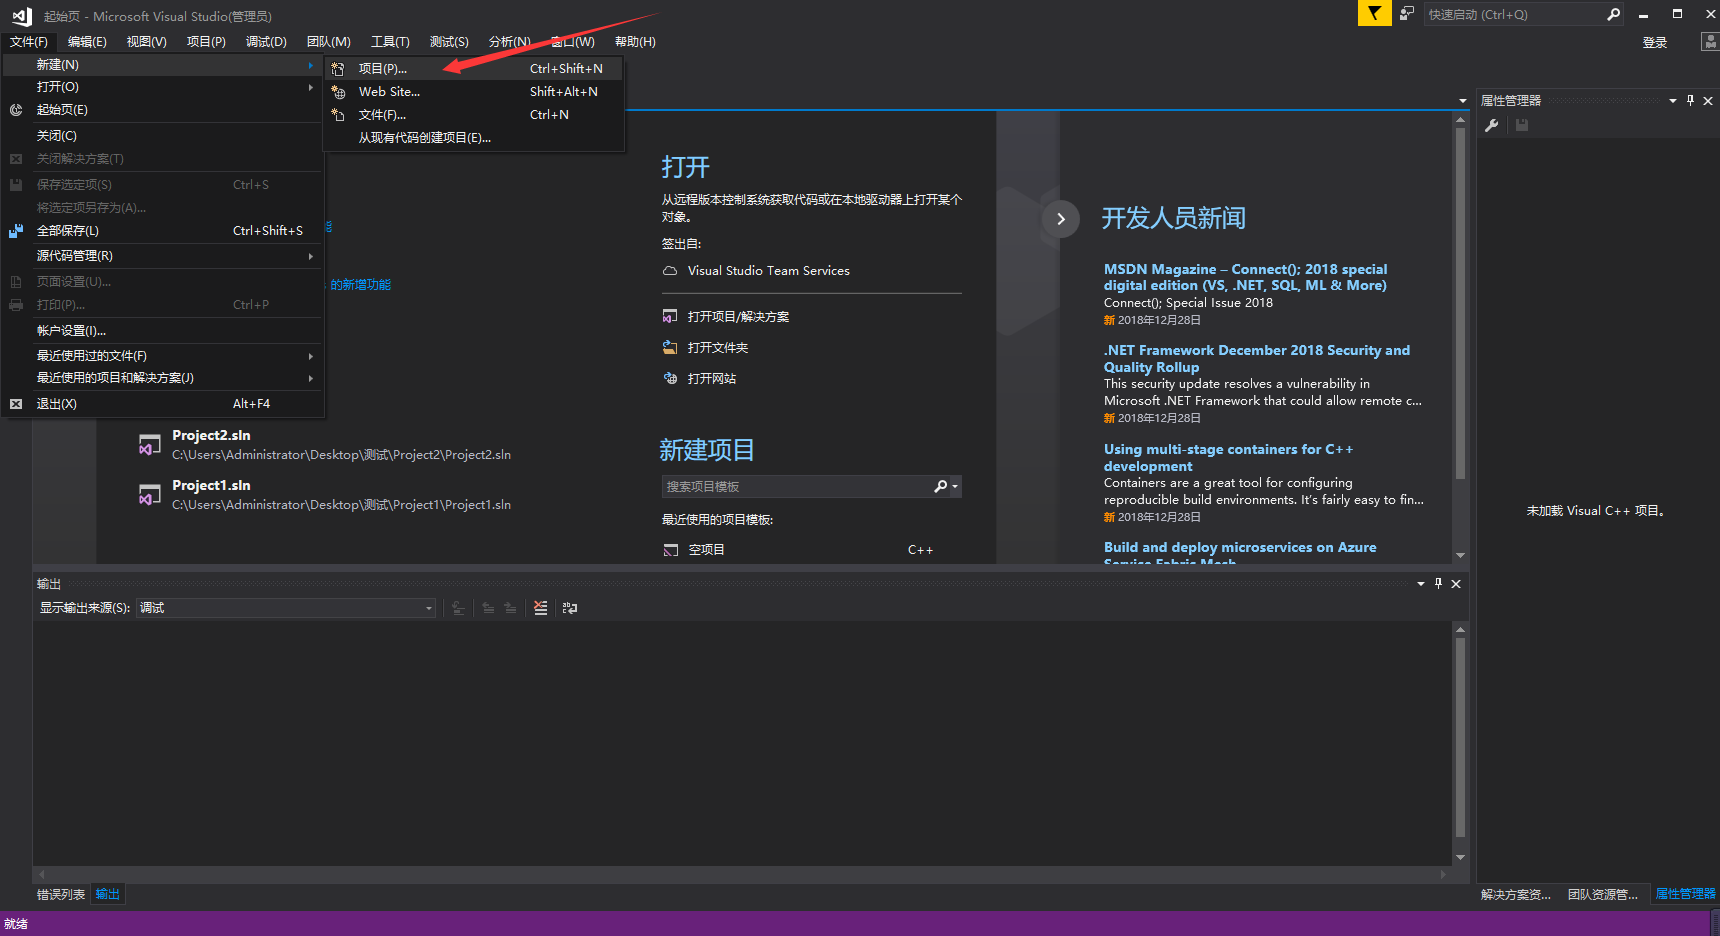Choose Web Site... in the submenu

click(x=474, y=92)
